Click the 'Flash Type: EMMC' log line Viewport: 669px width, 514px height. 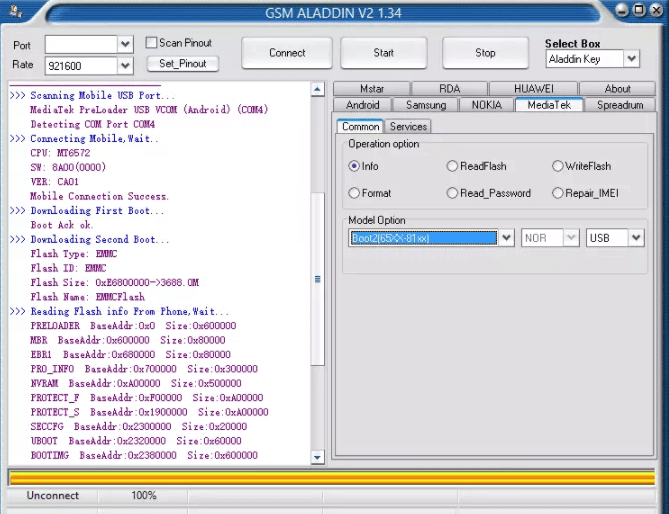(x=73, y=254)
